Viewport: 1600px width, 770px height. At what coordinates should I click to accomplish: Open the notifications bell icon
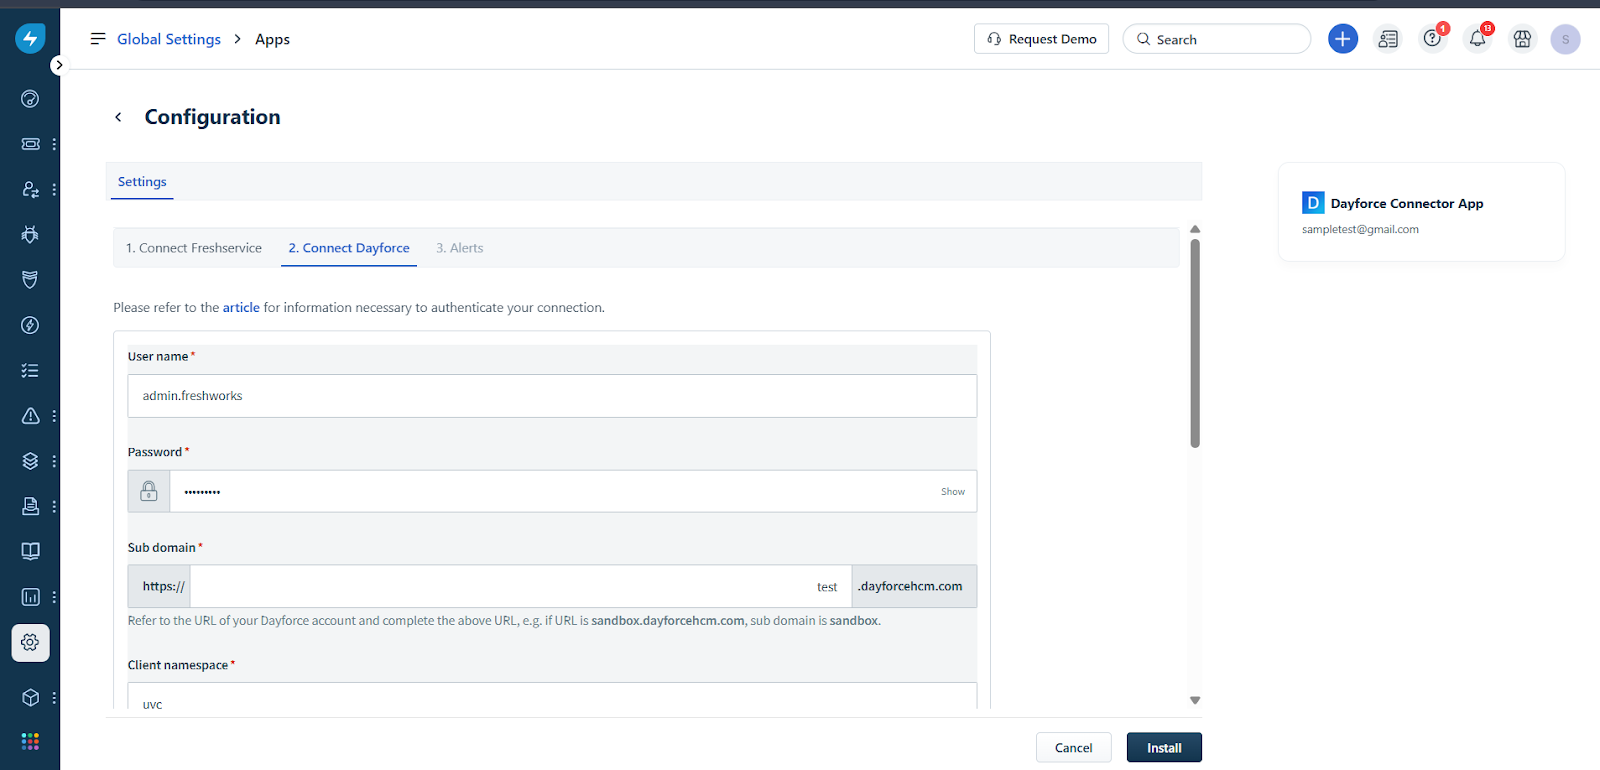click(x=1478, y=39)
